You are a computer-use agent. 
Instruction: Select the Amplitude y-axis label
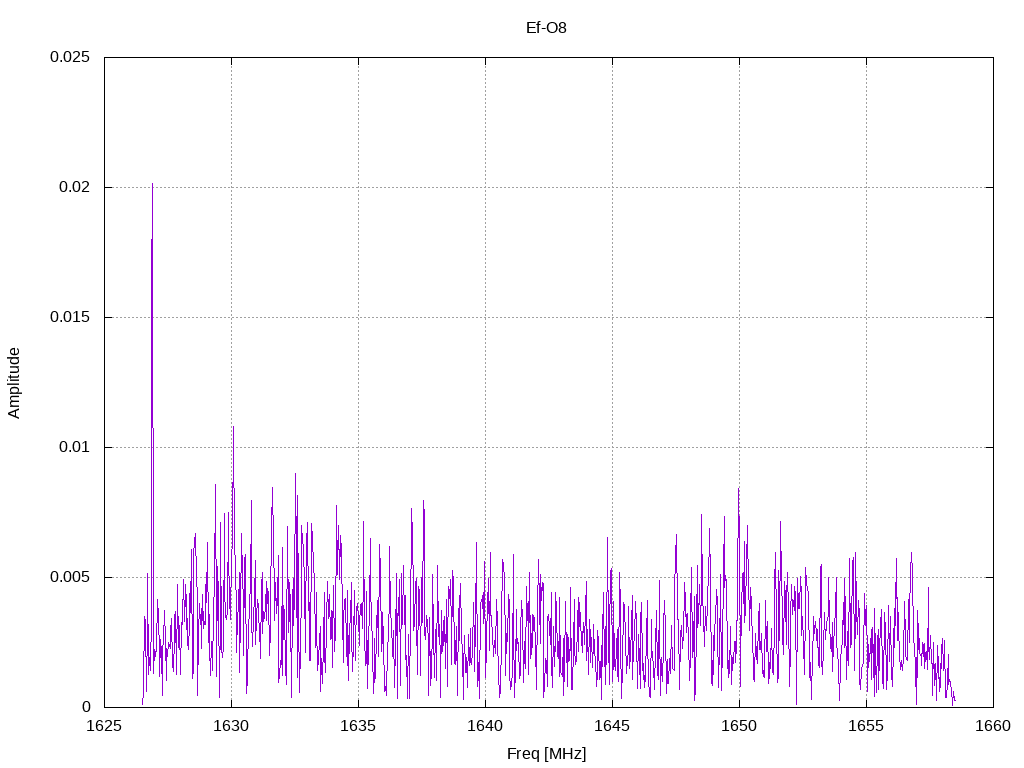tap(14, 383)
